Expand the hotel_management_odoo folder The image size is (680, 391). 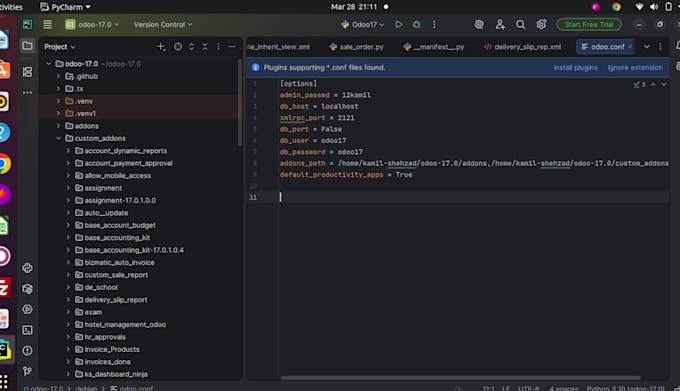coord(68,325)
